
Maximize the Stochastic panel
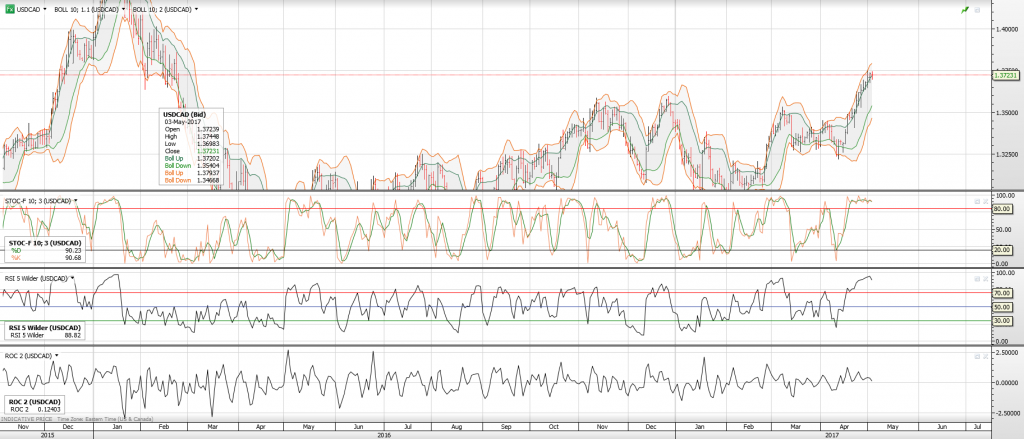coord(976,199)
